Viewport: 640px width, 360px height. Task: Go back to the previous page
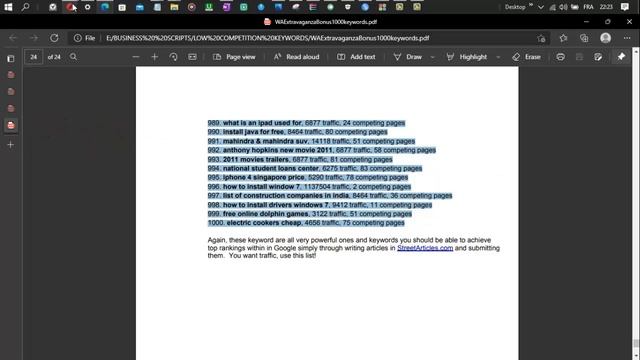coord(13,38)
